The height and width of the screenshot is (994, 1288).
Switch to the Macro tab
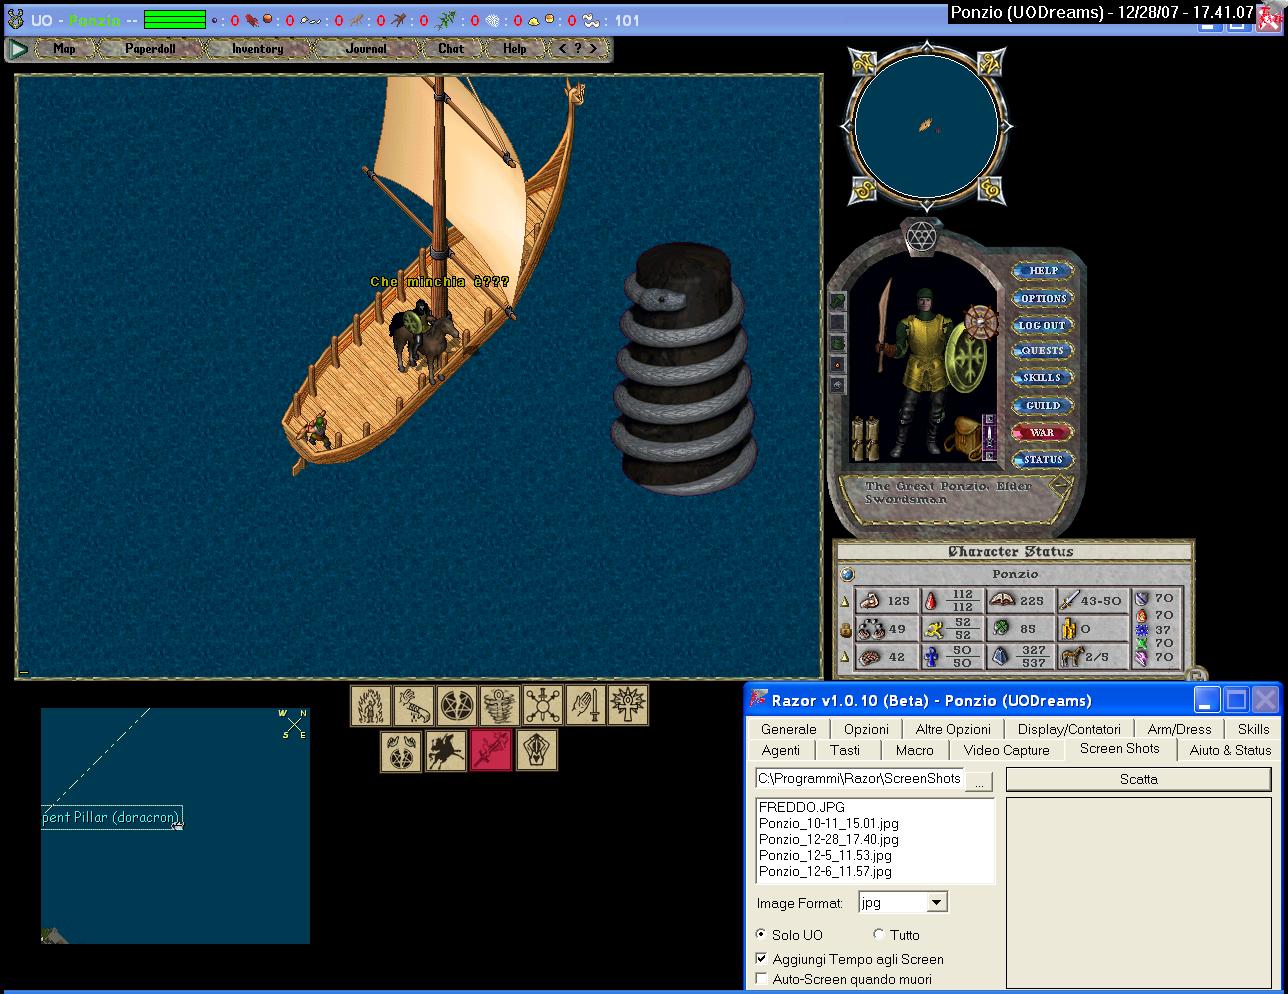[914, 750]
